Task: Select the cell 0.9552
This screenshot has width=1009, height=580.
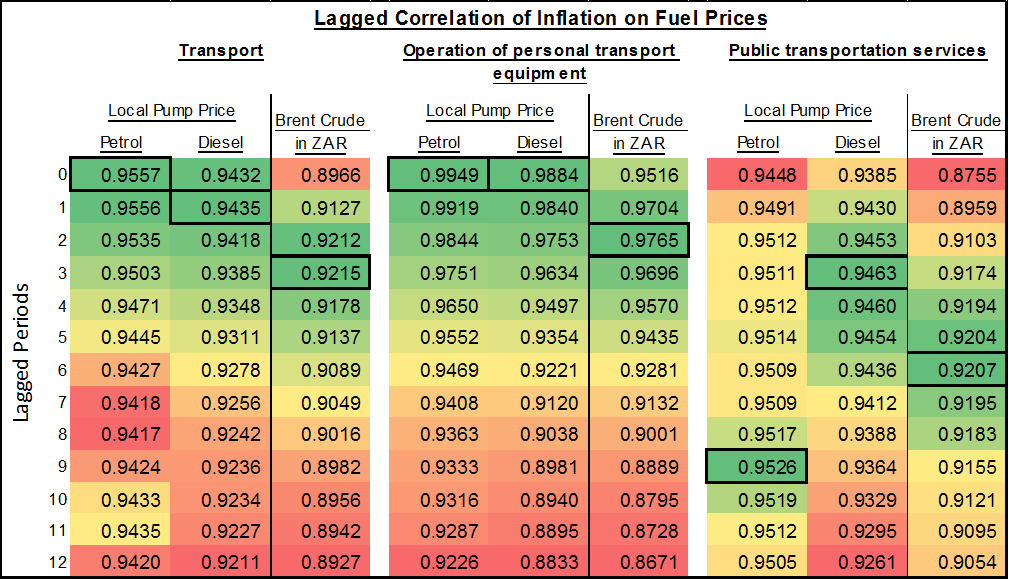Action: tap(438, 337)
